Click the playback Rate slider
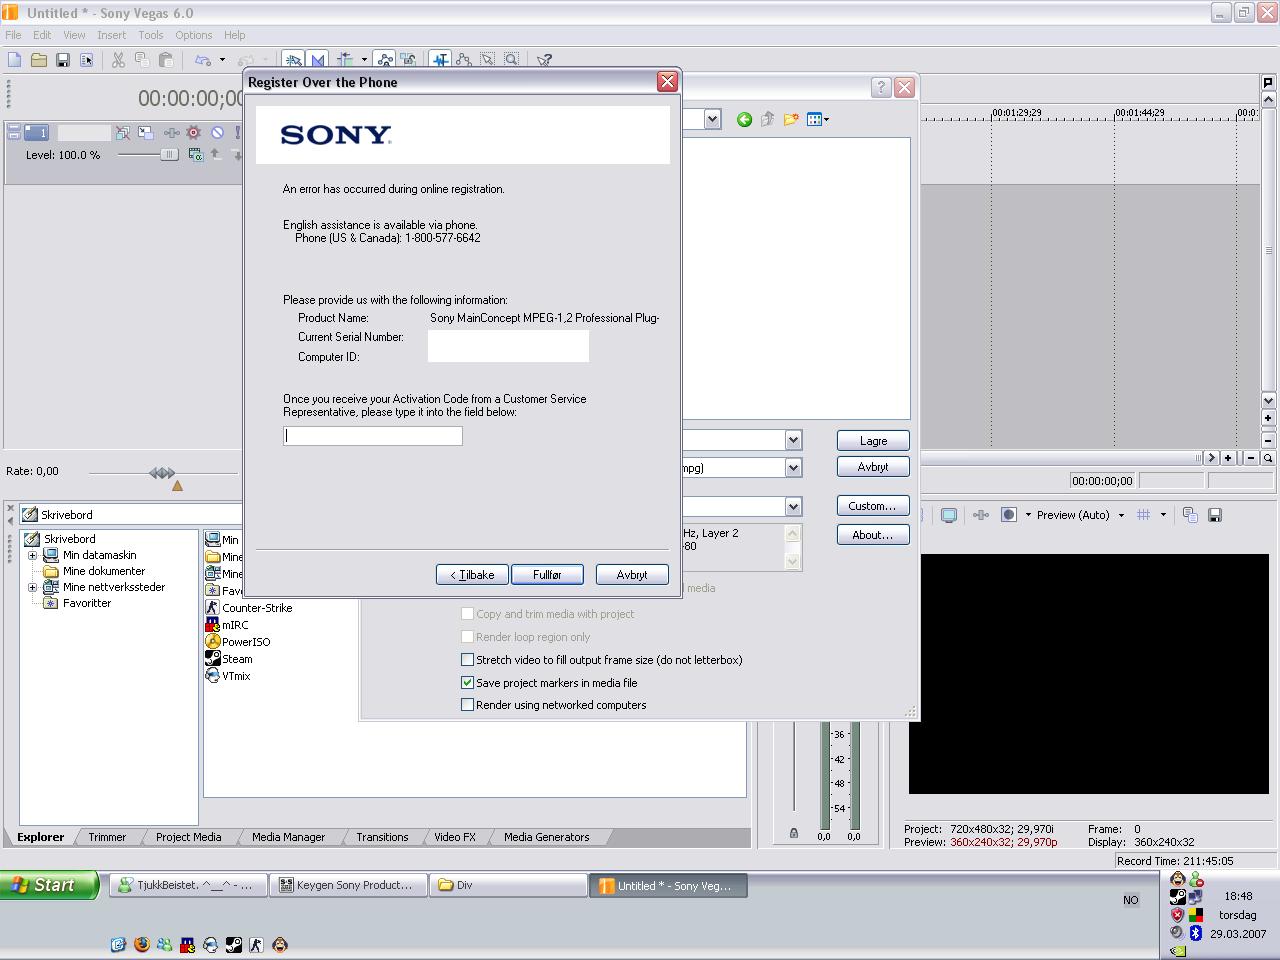The height and width of the screenshot is (960, 1280). pos(162,472)
